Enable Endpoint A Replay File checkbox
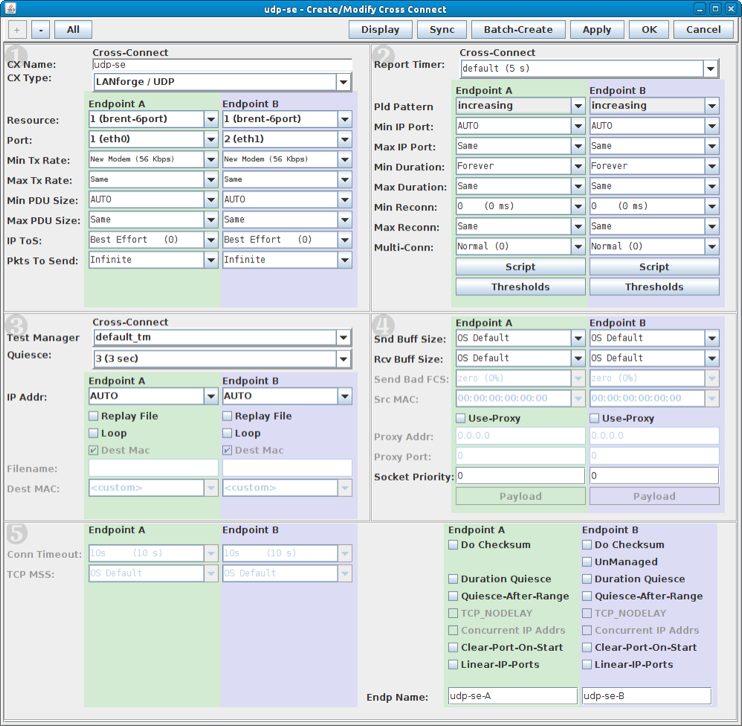Image resolution: width=742 pixels, height=726 pixels. [94, 416]
